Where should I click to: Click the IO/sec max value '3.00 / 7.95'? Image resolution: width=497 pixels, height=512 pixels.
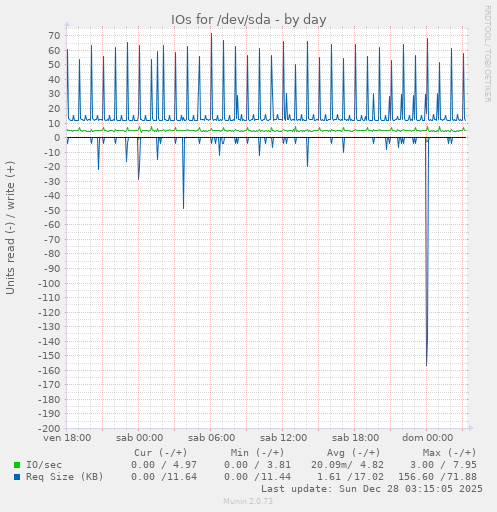[443, 465]
